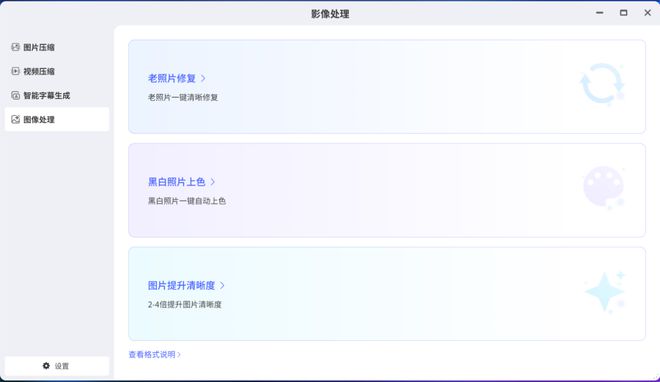Select the 图像处理 label in sidebar

point(39,119)
